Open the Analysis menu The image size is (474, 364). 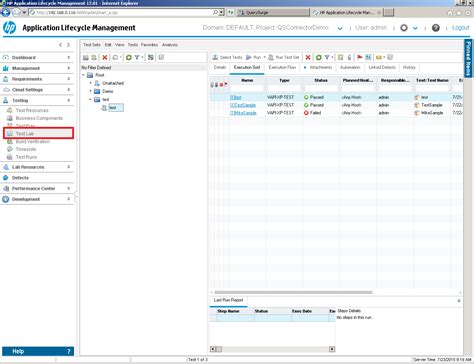pyautogui.click(x=170, y=45)
